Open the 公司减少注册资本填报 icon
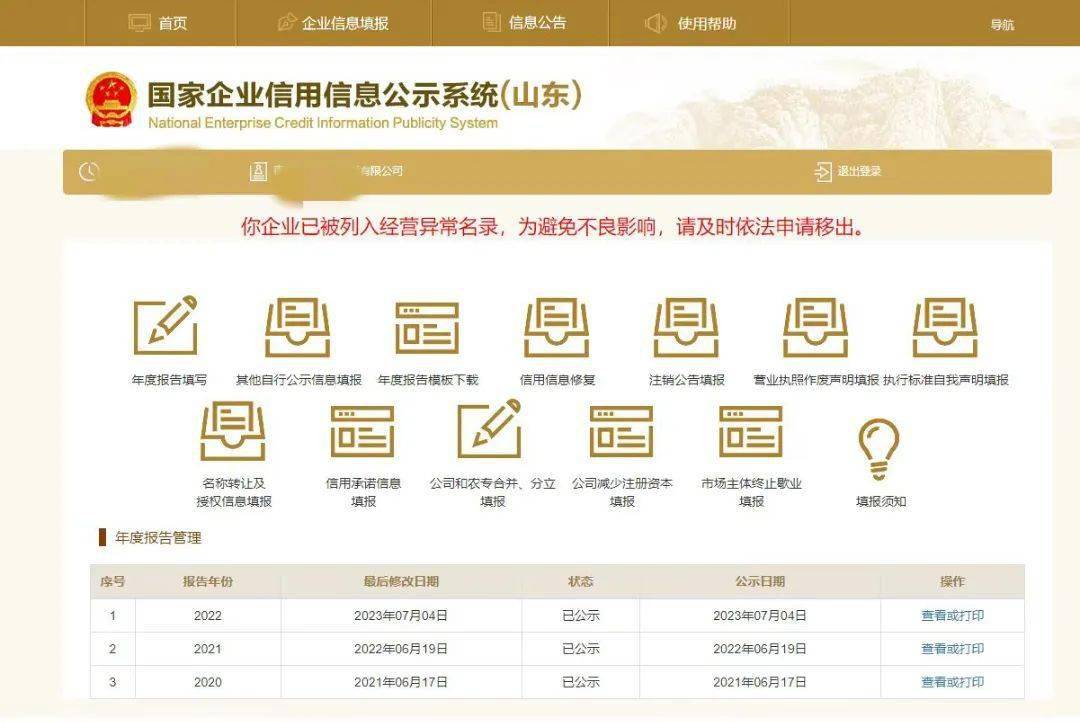 point(620,430)
